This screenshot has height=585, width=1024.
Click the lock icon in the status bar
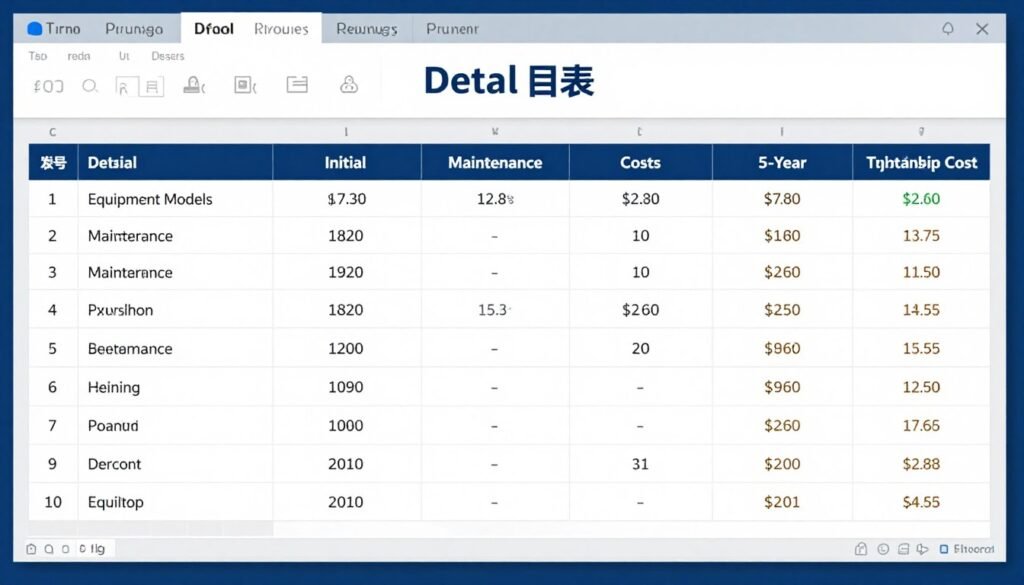coord(861,549)
